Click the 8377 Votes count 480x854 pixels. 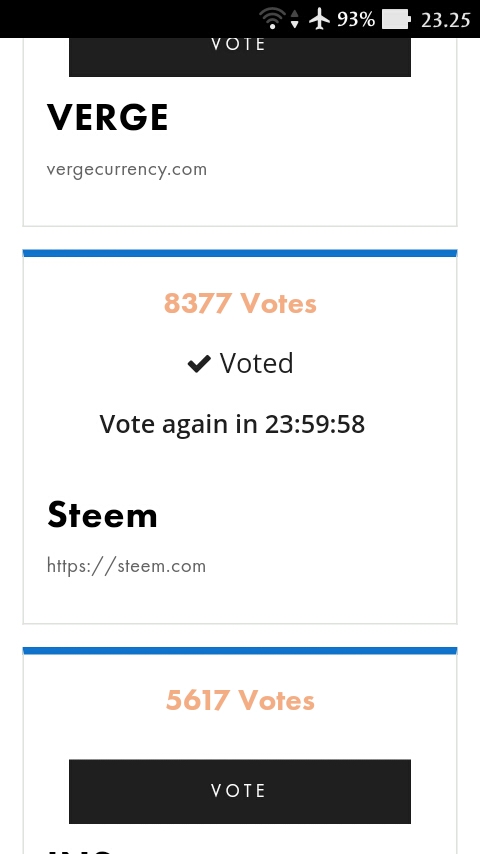240,303
